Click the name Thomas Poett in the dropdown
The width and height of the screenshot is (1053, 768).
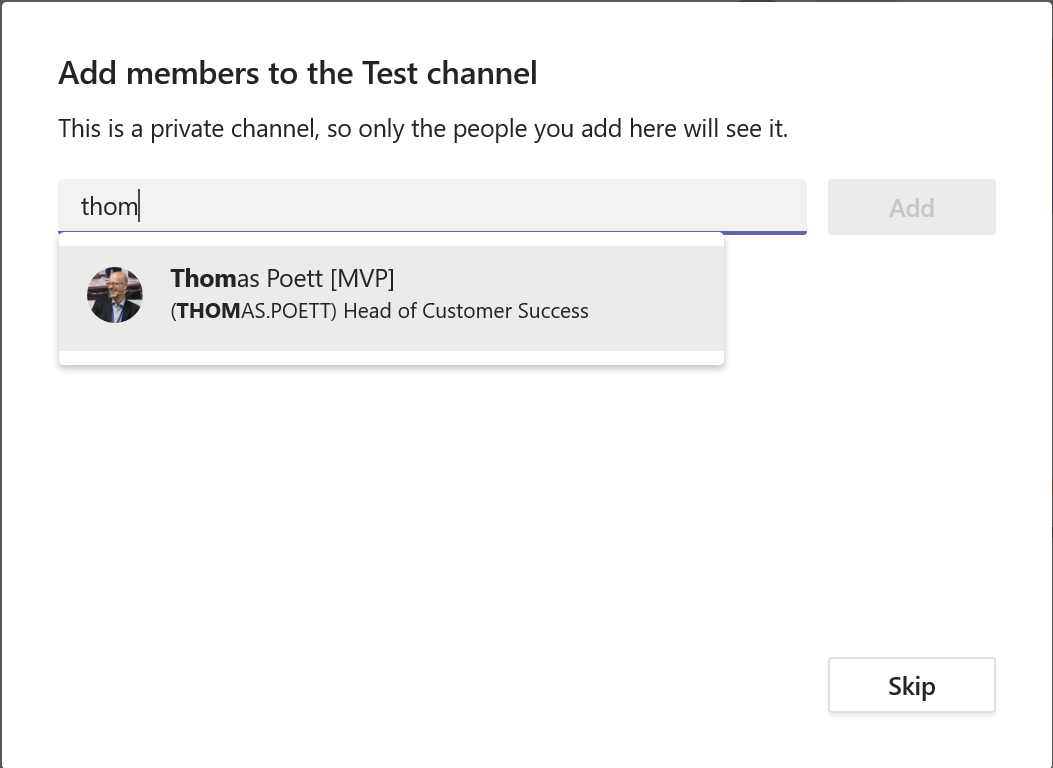(282, 278)
